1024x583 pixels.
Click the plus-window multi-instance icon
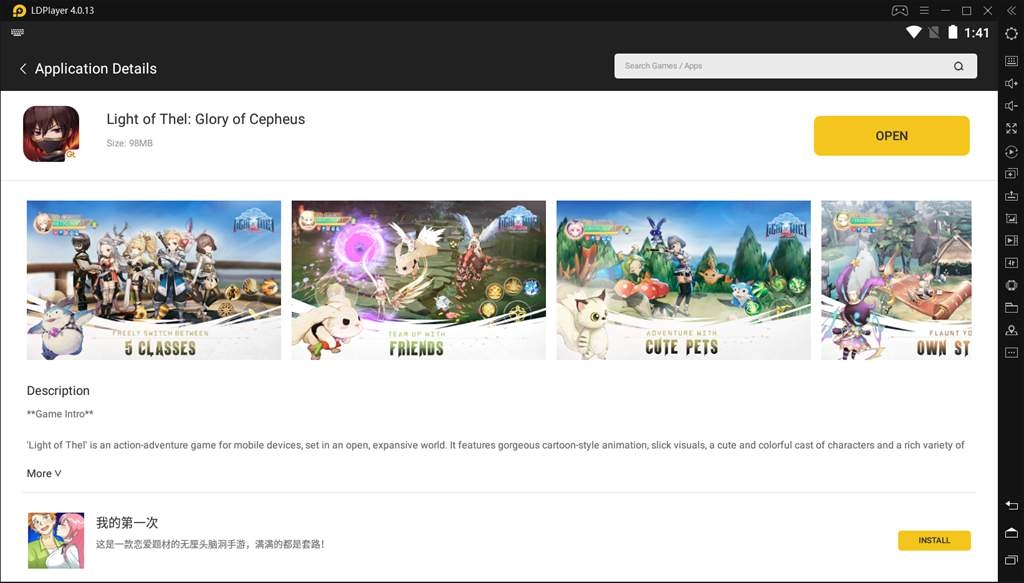point(1011,174)
